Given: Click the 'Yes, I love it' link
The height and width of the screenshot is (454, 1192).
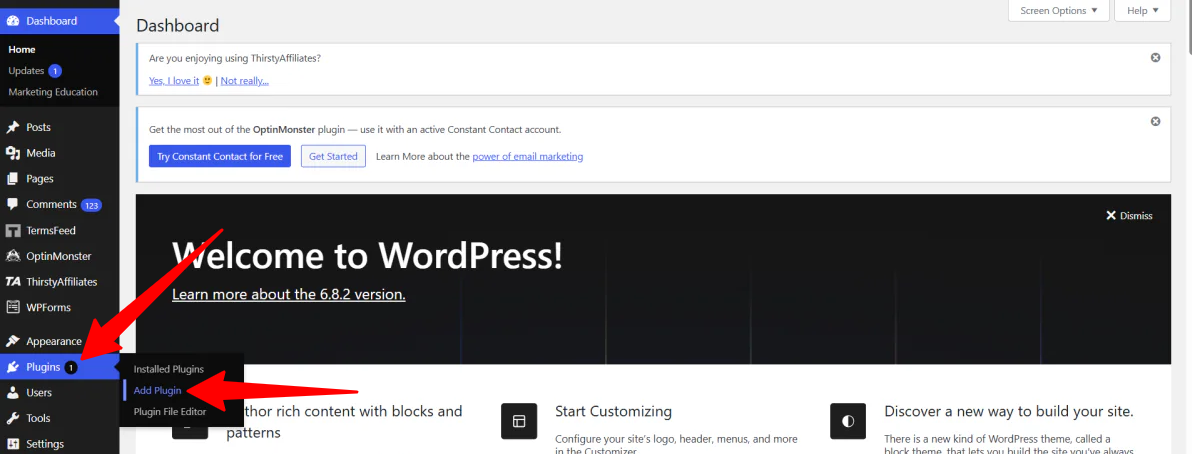Looking at the screenshot, I should click(x=174, y=81).
